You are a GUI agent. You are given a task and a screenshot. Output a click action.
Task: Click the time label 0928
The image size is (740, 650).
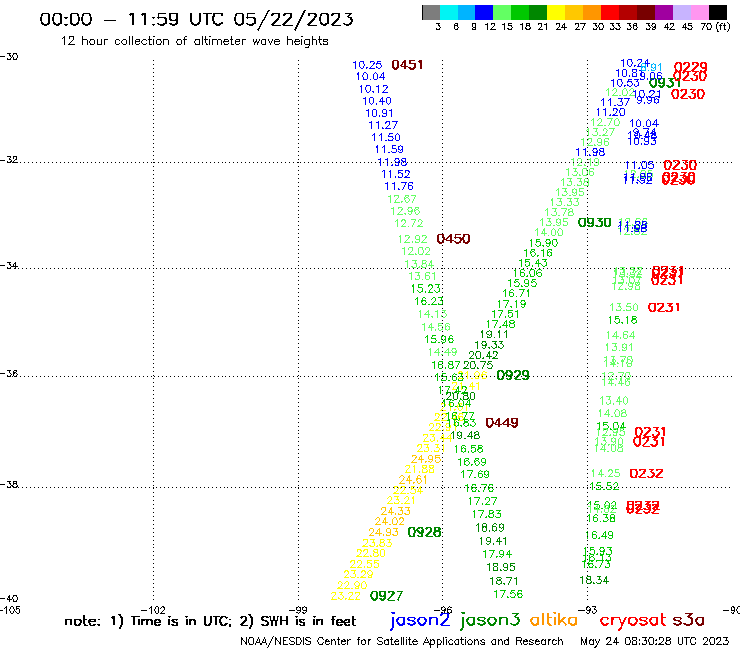(424, 532)
